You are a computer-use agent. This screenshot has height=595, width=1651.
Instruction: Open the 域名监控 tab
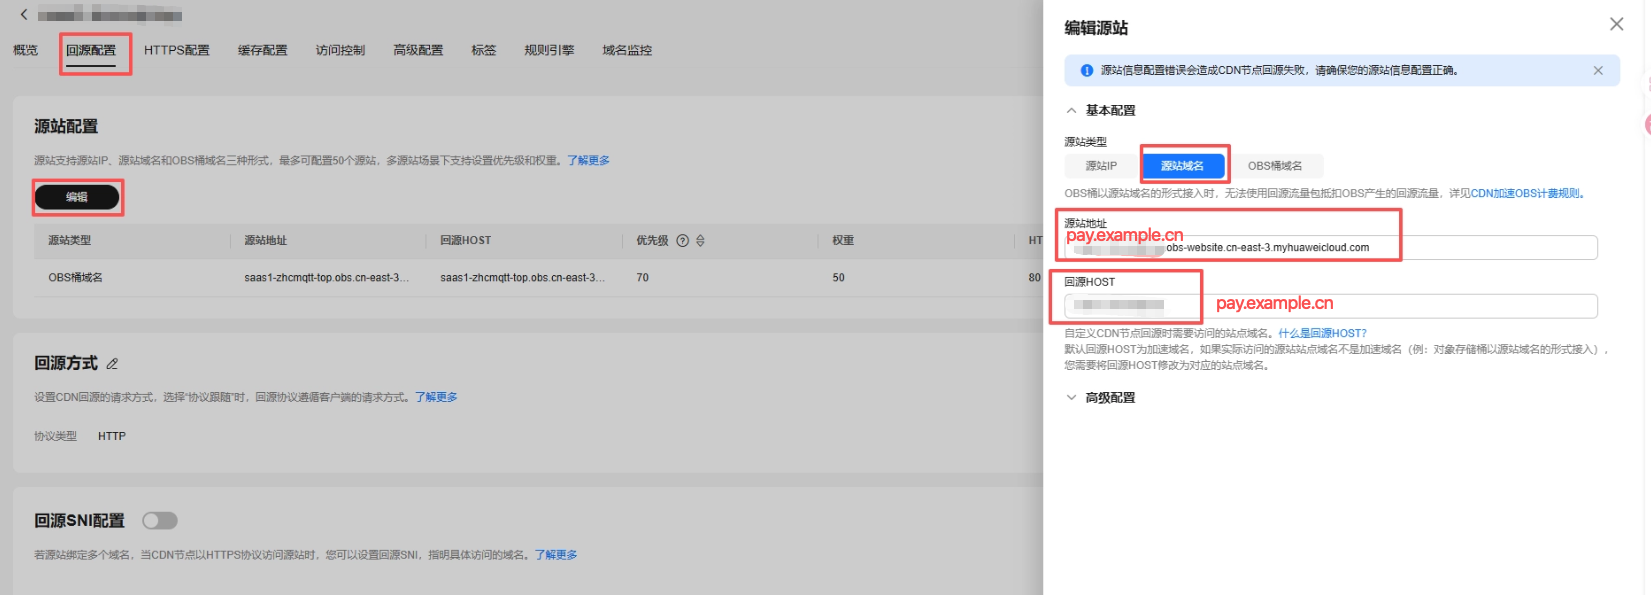[628, 50]
